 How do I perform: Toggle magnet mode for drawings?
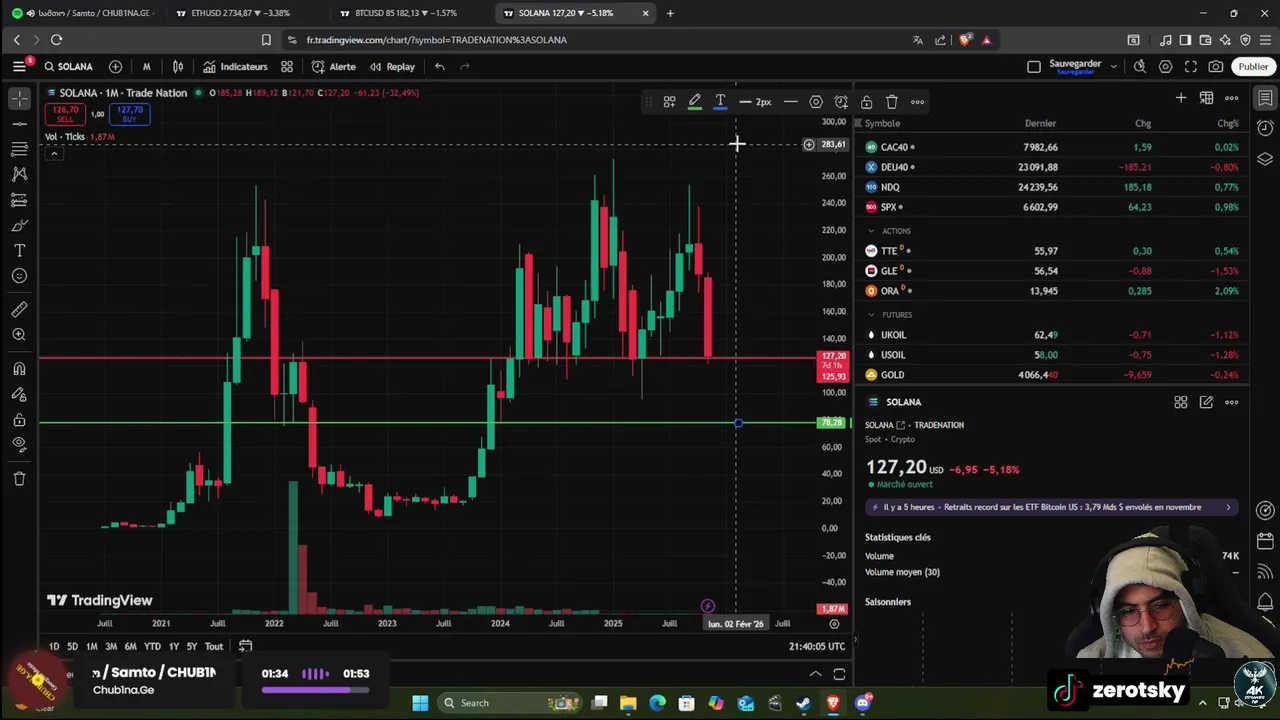click(x=19, y=369)
